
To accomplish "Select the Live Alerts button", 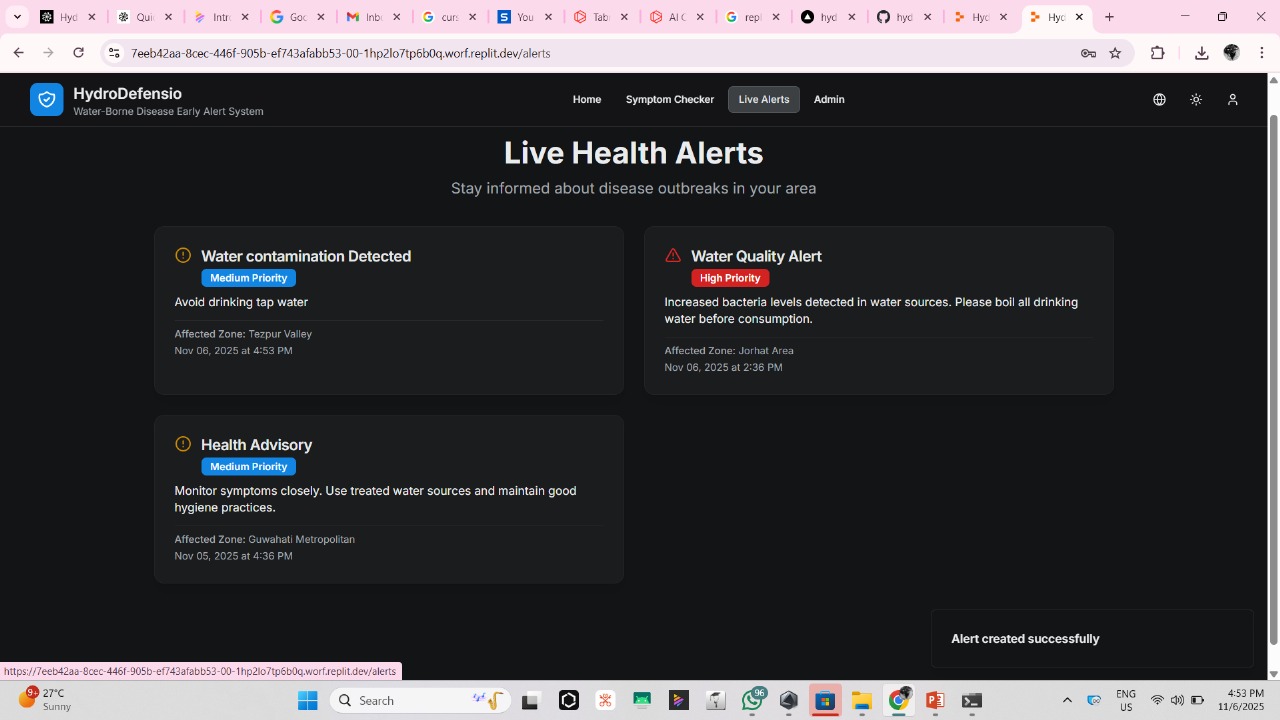I will pos(763,99).
